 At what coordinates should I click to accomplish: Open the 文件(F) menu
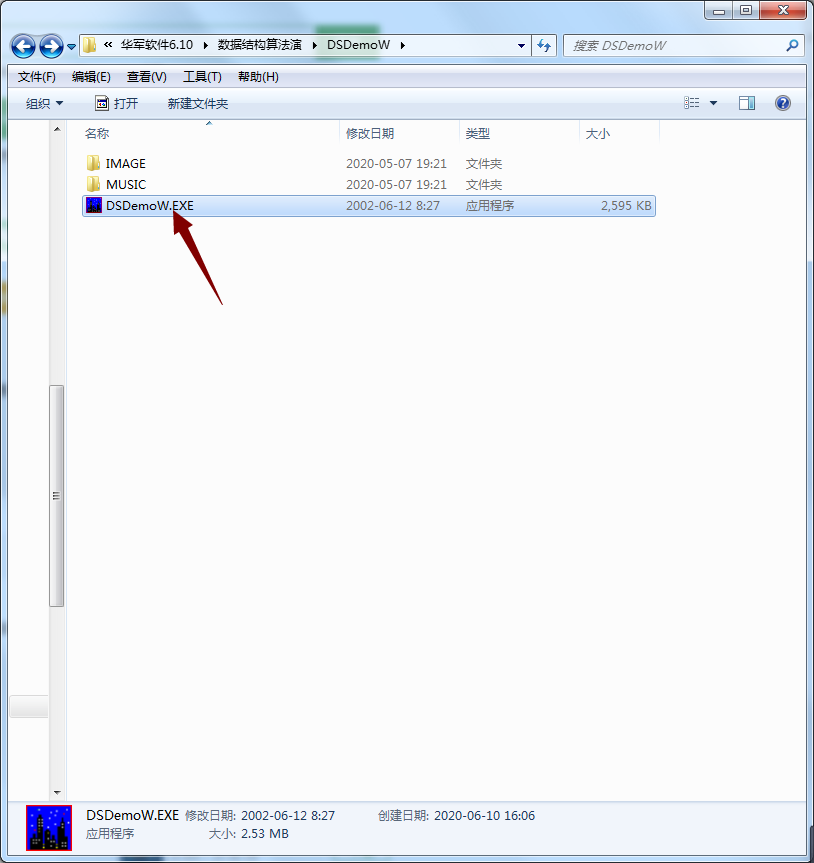tap(36, 77)
